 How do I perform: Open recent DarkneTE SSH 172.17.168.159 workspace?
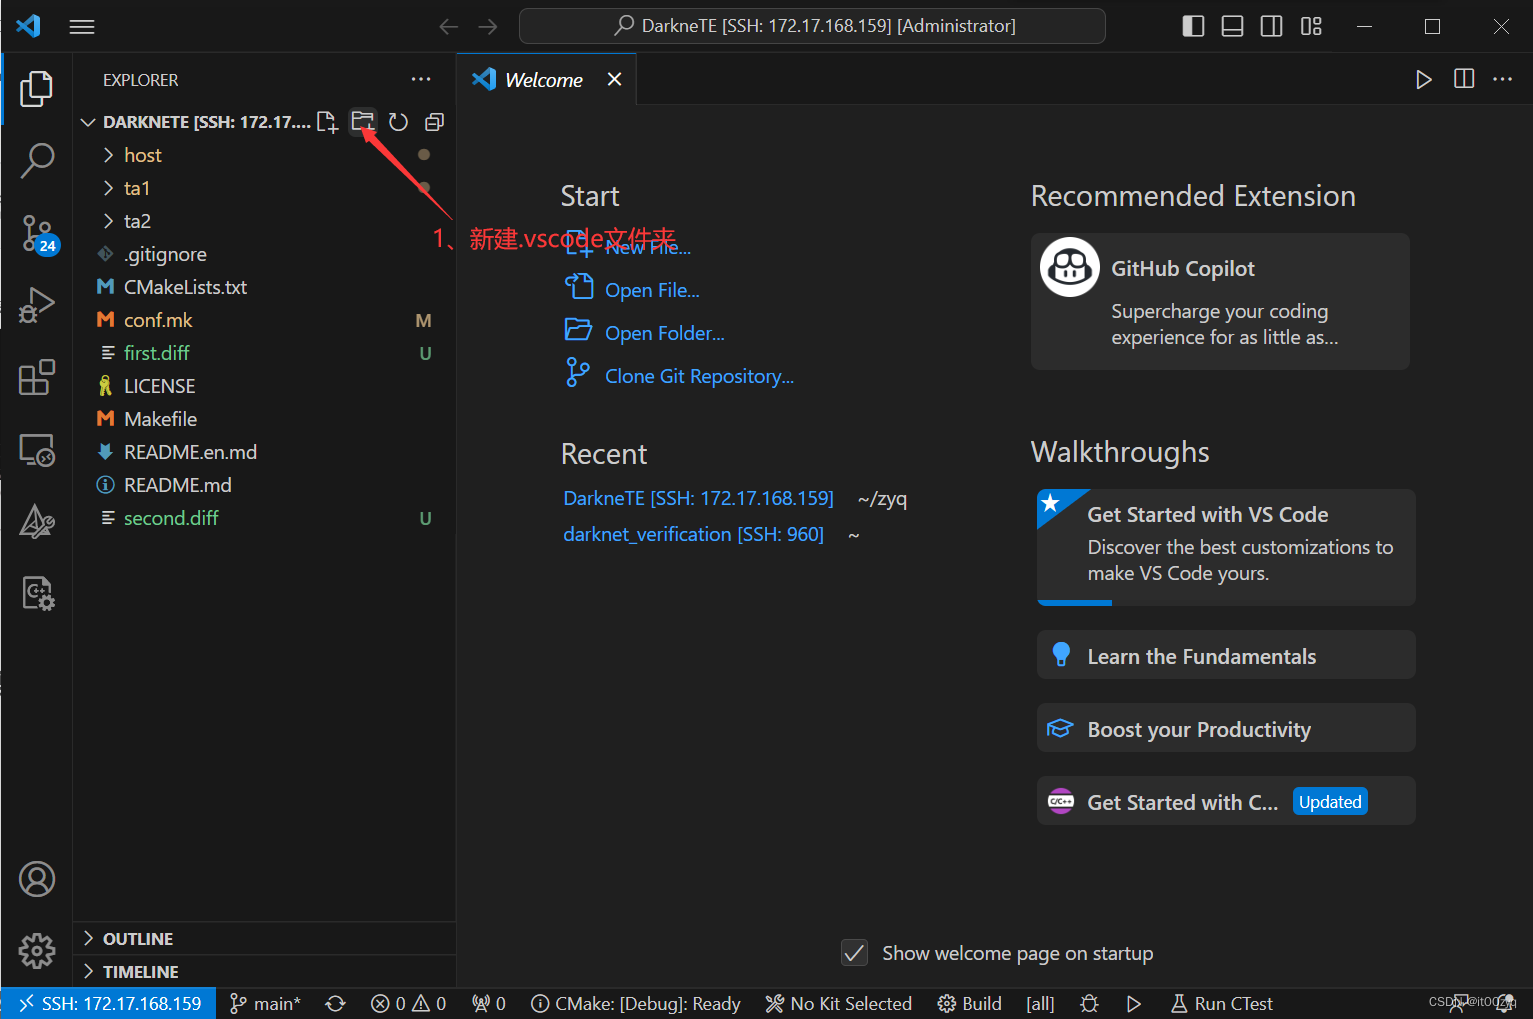(698, 498)
